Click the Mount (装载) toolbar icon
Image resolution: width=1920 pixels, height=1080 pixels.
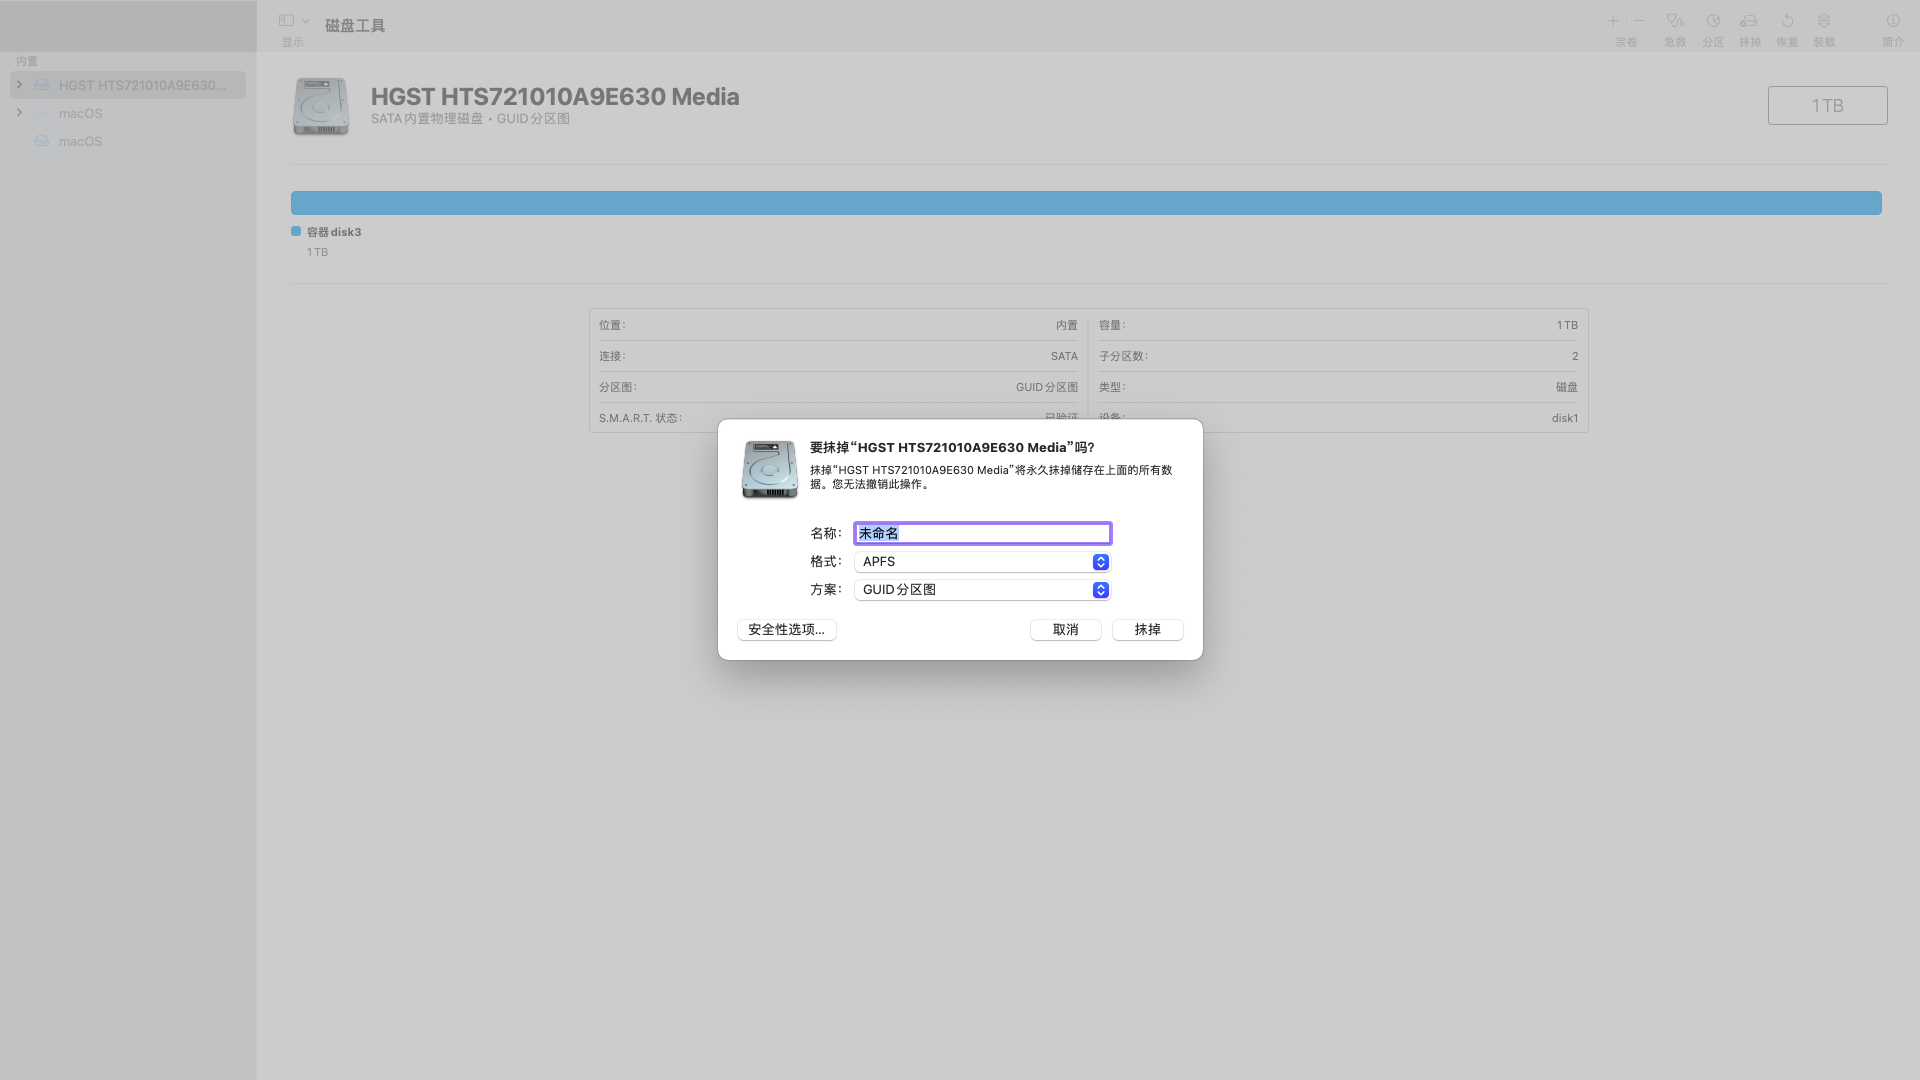tap(1824, 21)
